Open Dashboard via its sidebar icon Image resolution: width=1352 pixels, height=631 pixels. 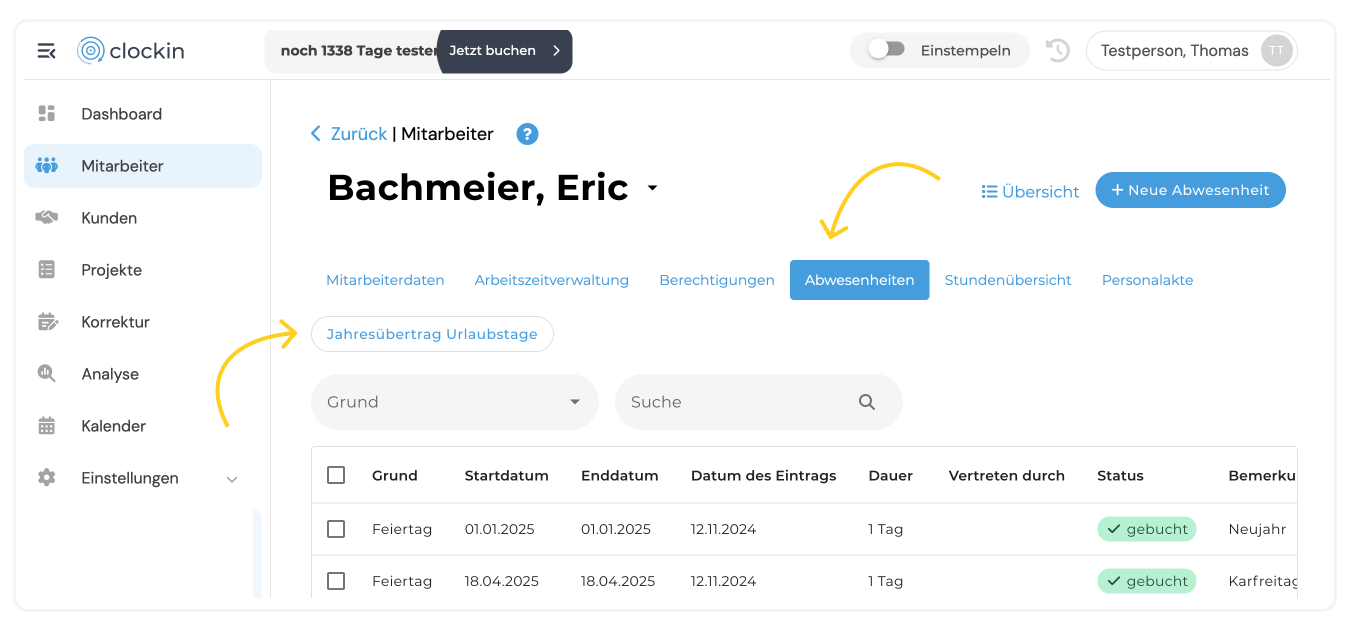click(x=47, y=114)
